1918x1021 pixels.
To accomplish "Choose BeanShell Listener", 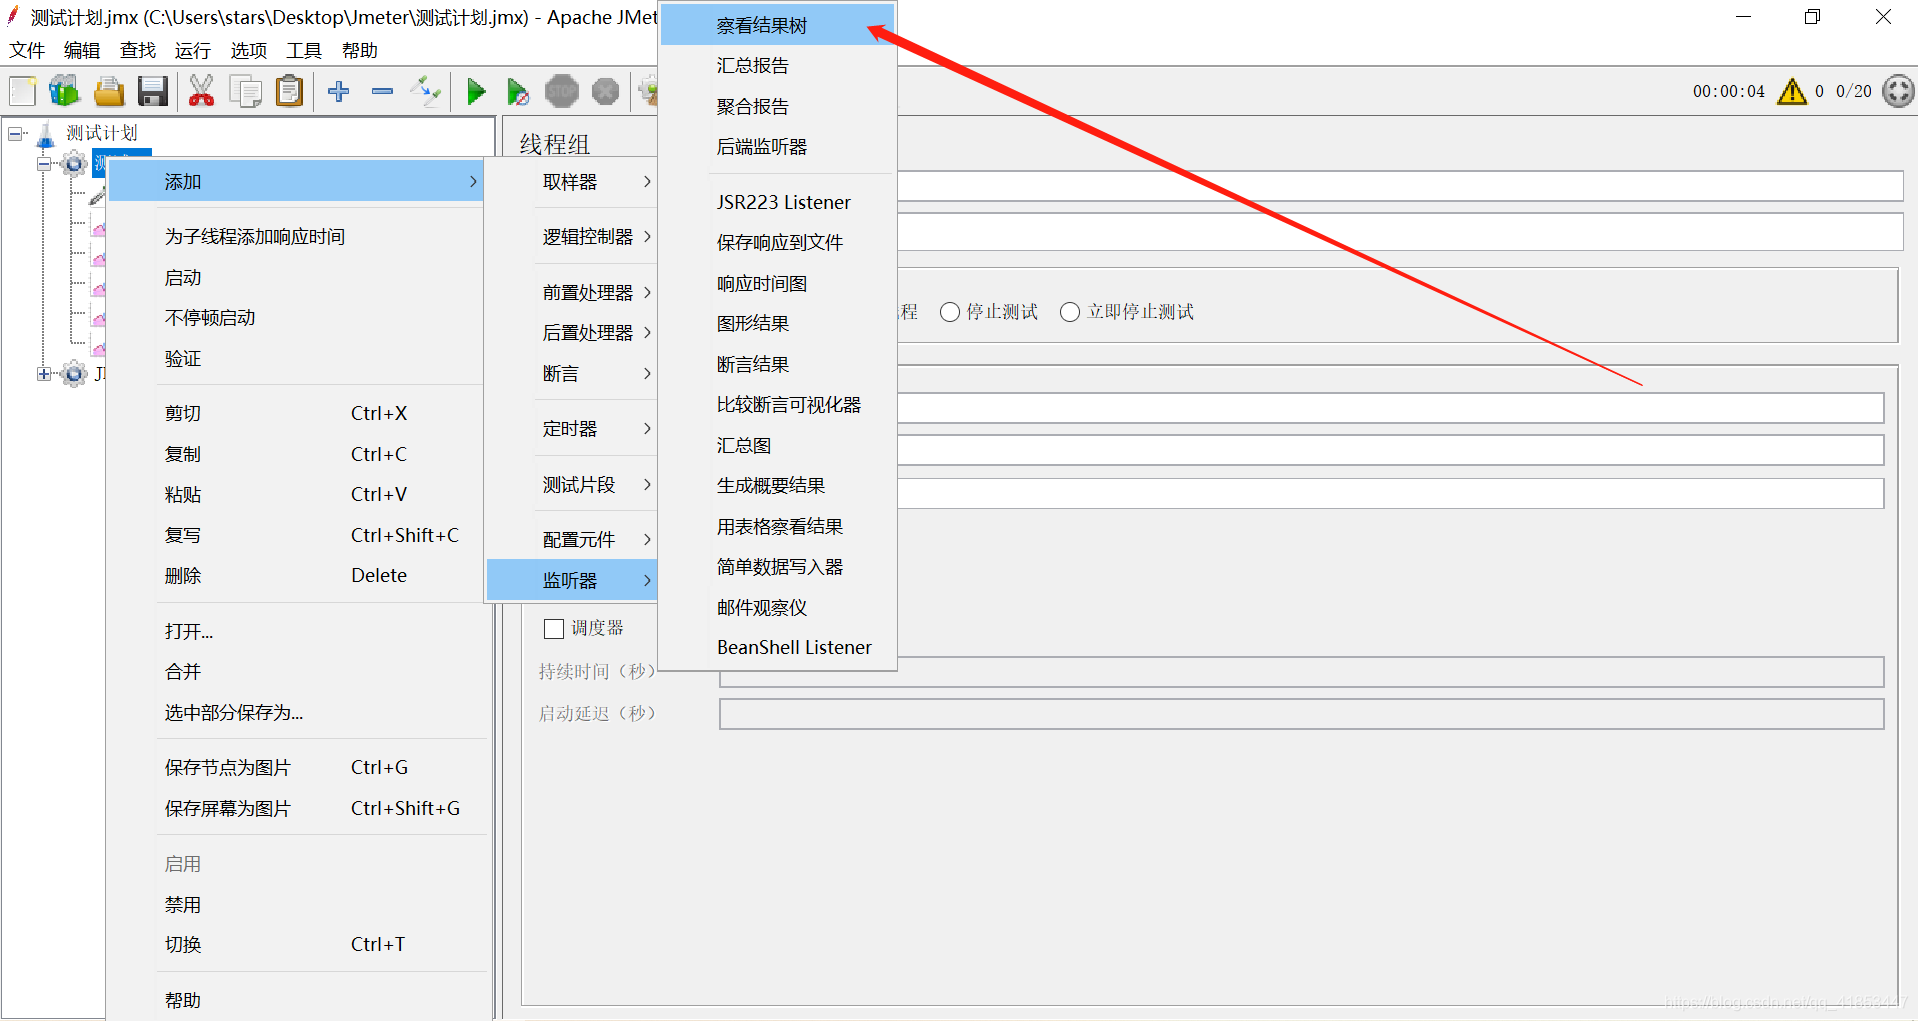I will (x=778, y=648).
